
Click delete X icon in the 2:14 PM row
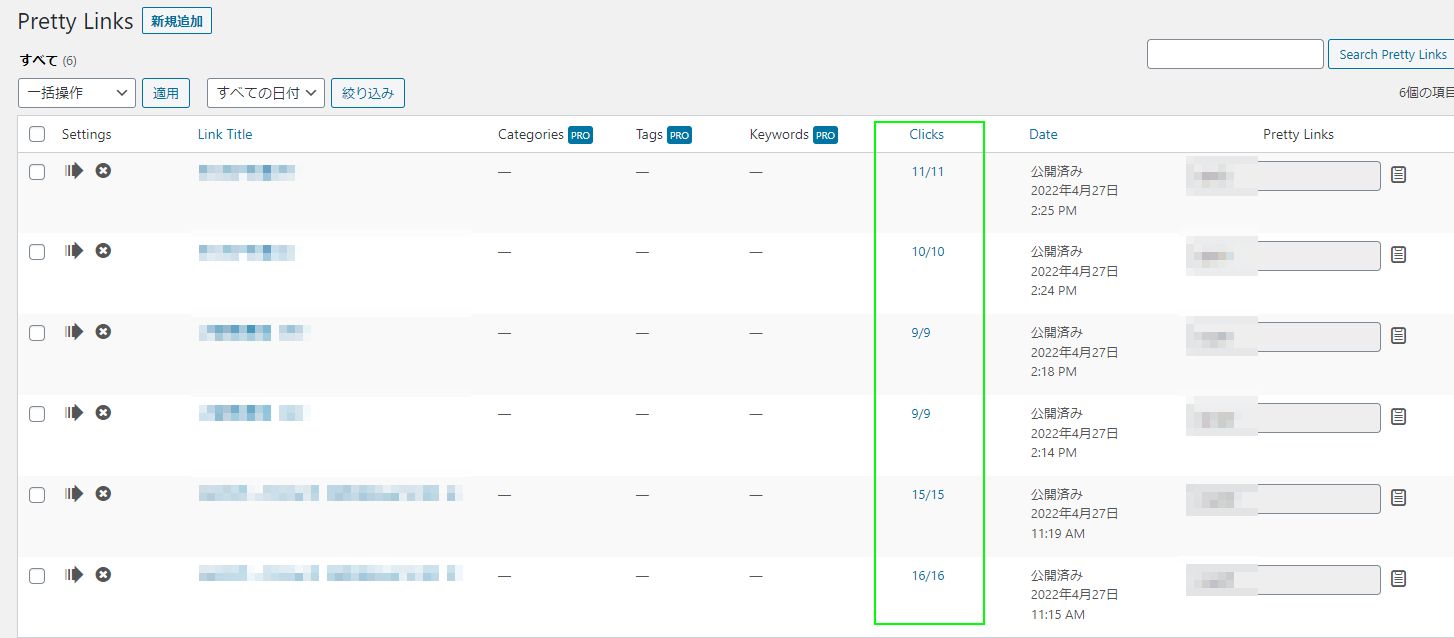click(x=103, y=412)
